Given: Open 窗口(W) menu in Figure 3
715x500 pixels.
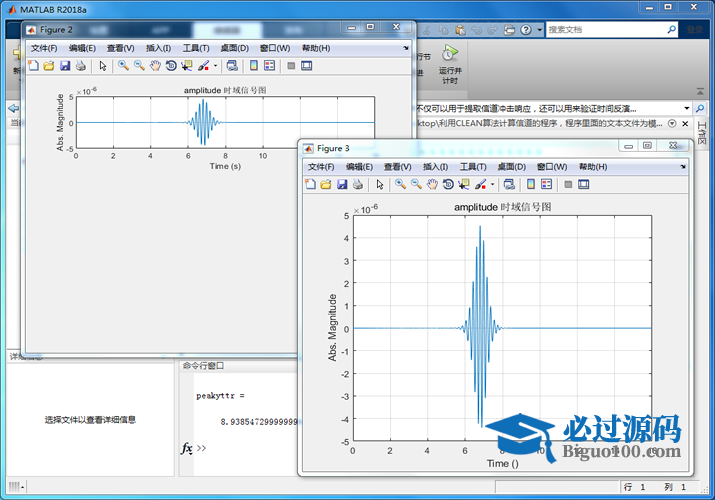Looking at the screenshot, I should coord(552,167).
